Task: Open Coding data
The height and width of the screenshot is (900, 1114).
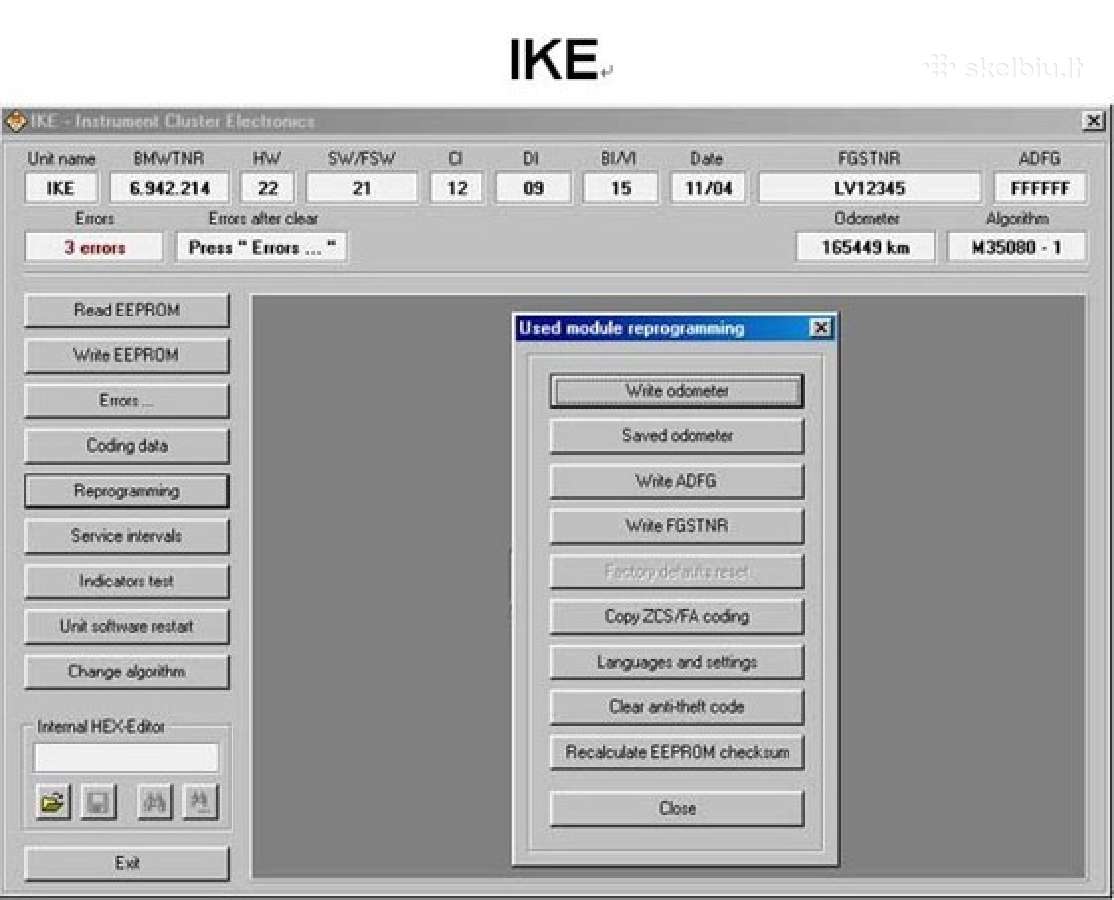Action: click(126, 445)
